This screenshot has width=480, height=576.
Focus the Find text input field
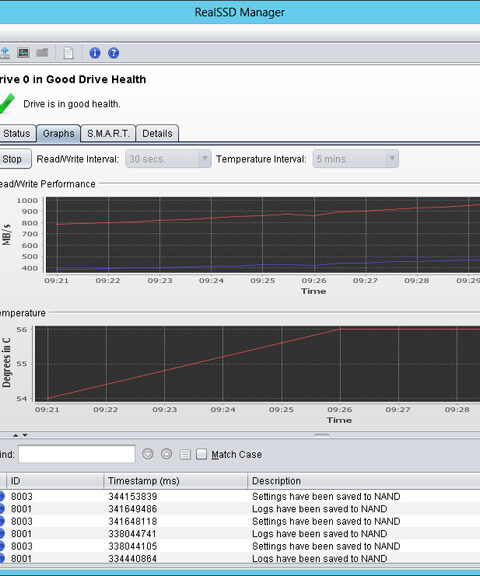tap(77, 454)
